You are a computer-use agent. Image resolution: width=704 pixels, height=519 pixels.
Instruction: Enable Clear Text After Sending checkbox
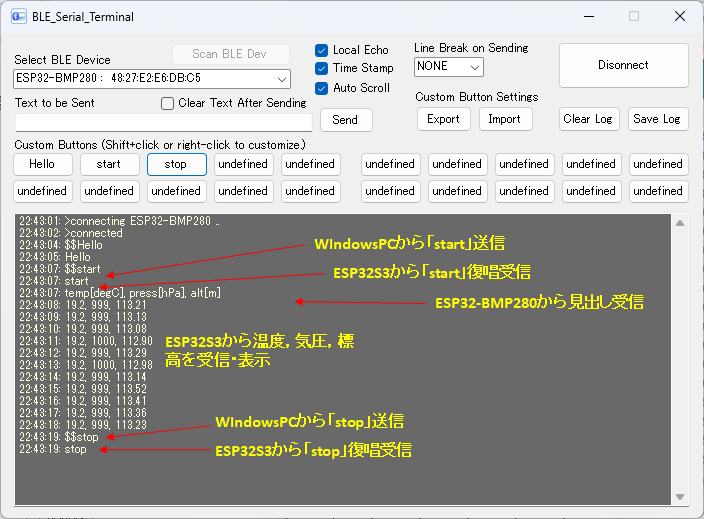(x=168, y=103)
